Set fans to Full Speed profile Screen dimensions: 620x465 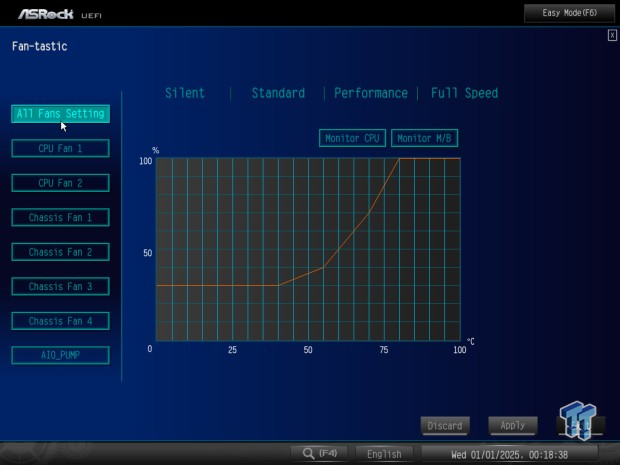pos(464,93)
